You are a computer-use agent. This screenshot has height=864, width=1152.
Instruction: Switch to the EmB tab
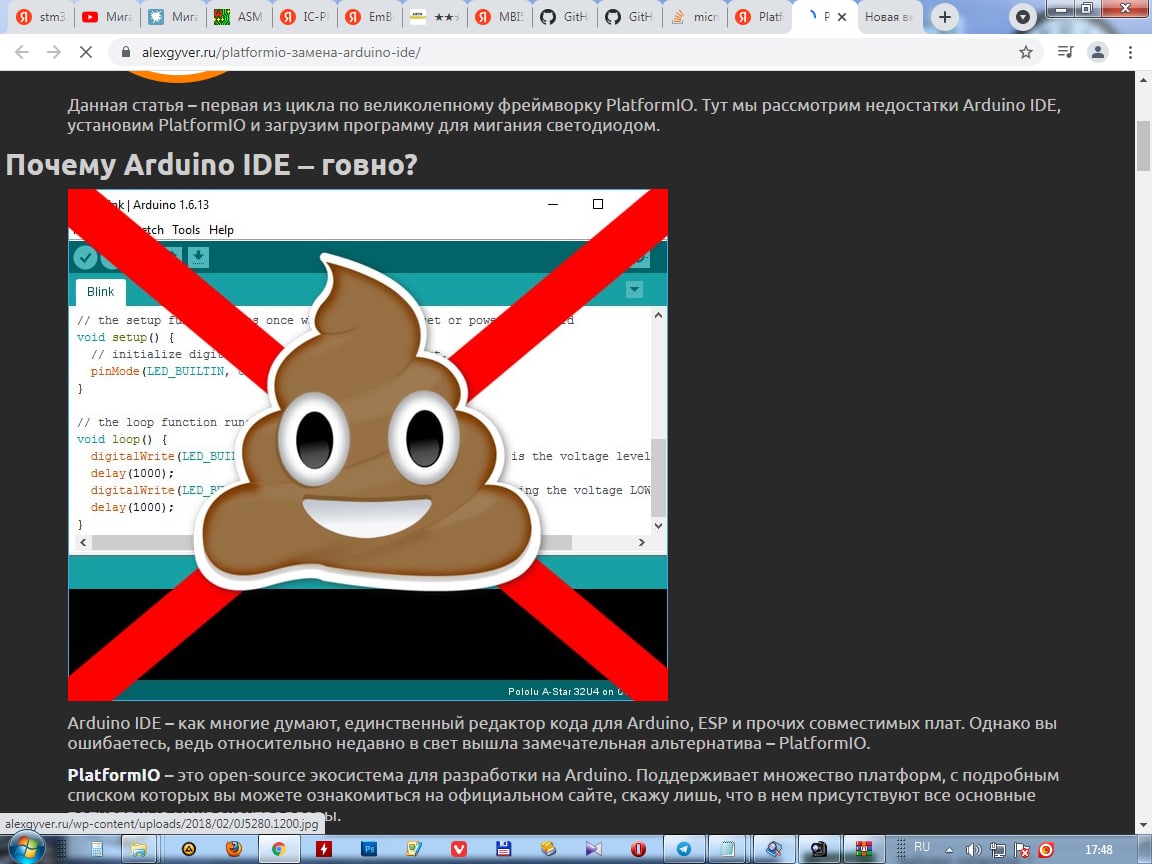(370, 17)
